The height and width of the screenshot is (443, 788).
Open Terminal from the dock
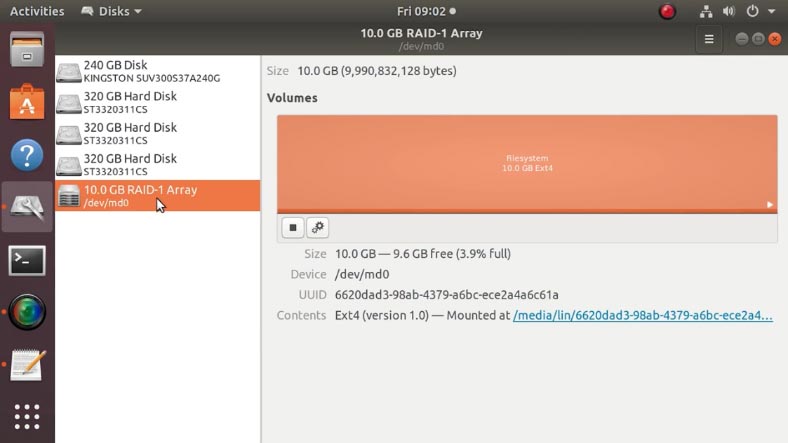[27, 261]
